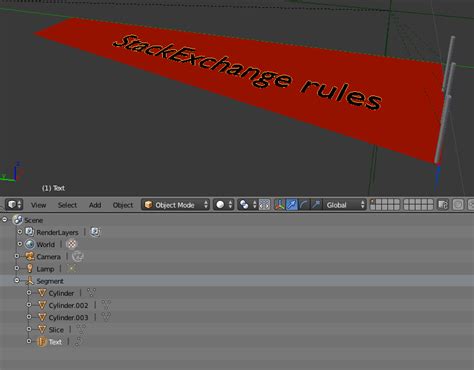Collapse the Segment empty node
The width and height of the screenshot is (474, 370).
point(17,280)
